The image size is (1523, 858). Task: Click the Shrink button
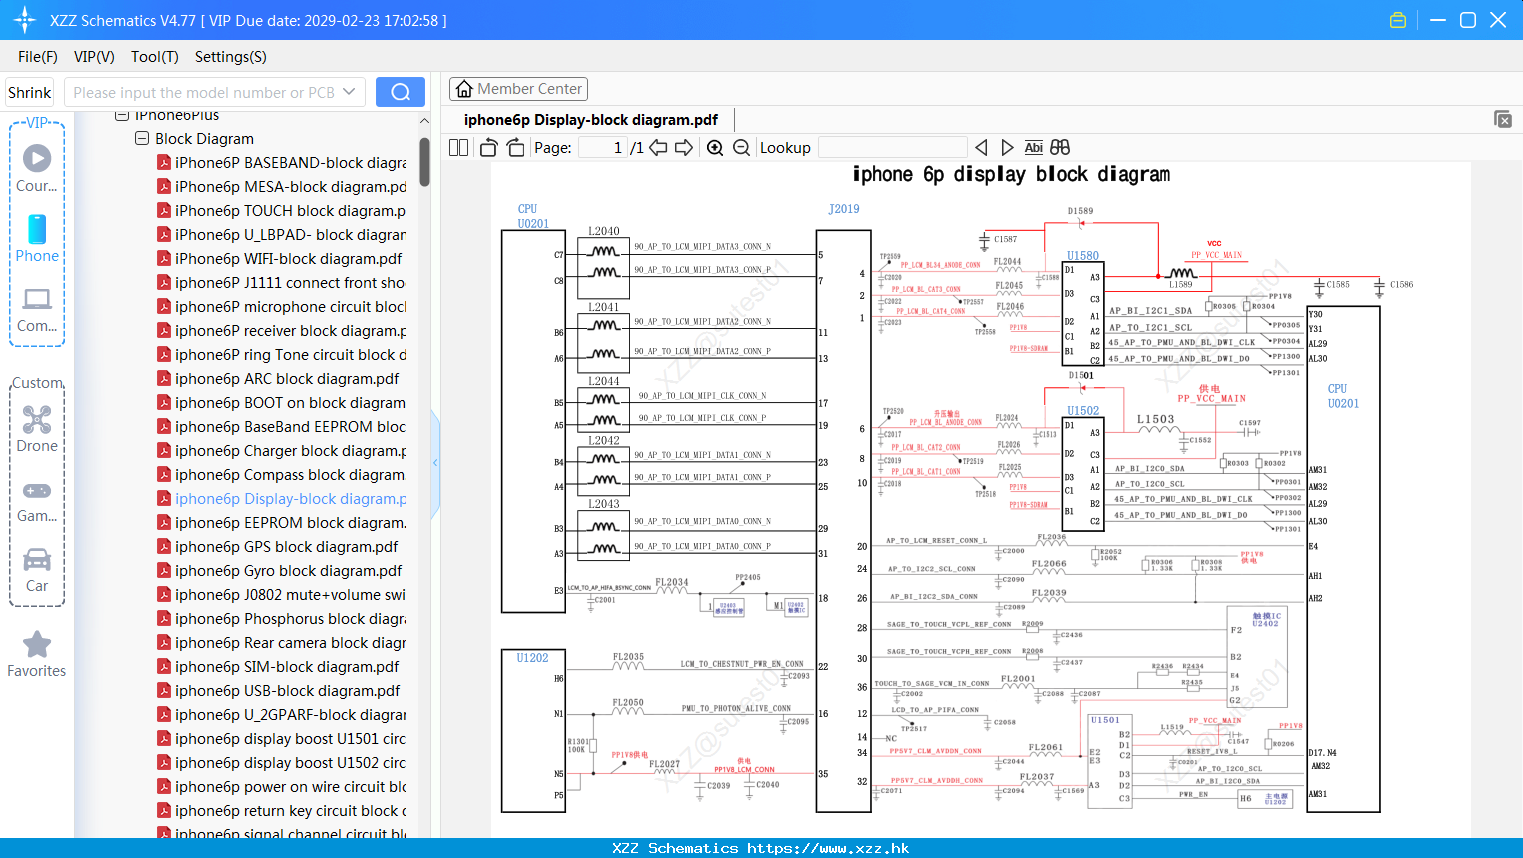point(30,92)
